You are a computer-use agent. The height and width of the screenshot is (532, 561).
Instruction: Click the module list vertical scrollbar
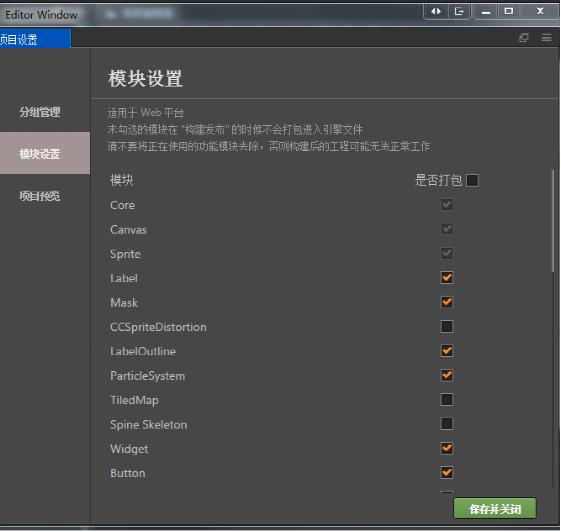click(x=553, y=221)
